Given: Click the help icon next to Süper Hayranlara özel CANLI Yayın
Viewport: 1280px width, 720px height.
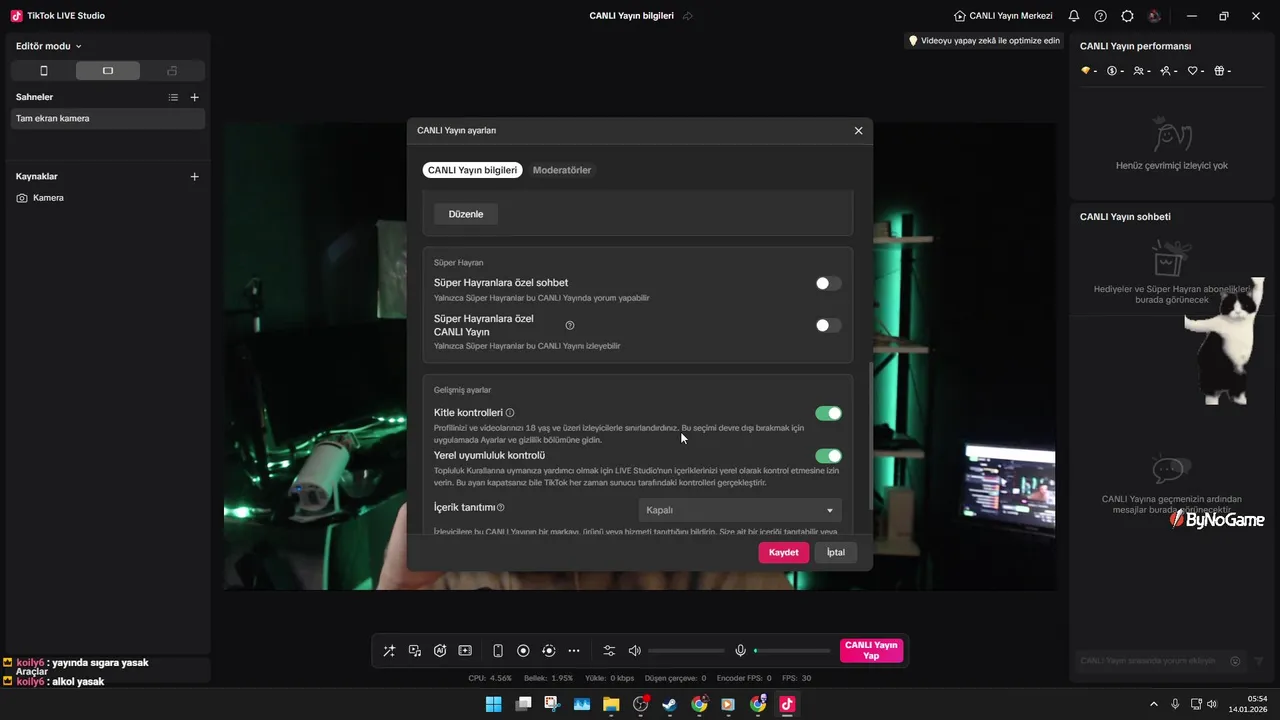Looking at the screenshot, I should 570,325.
